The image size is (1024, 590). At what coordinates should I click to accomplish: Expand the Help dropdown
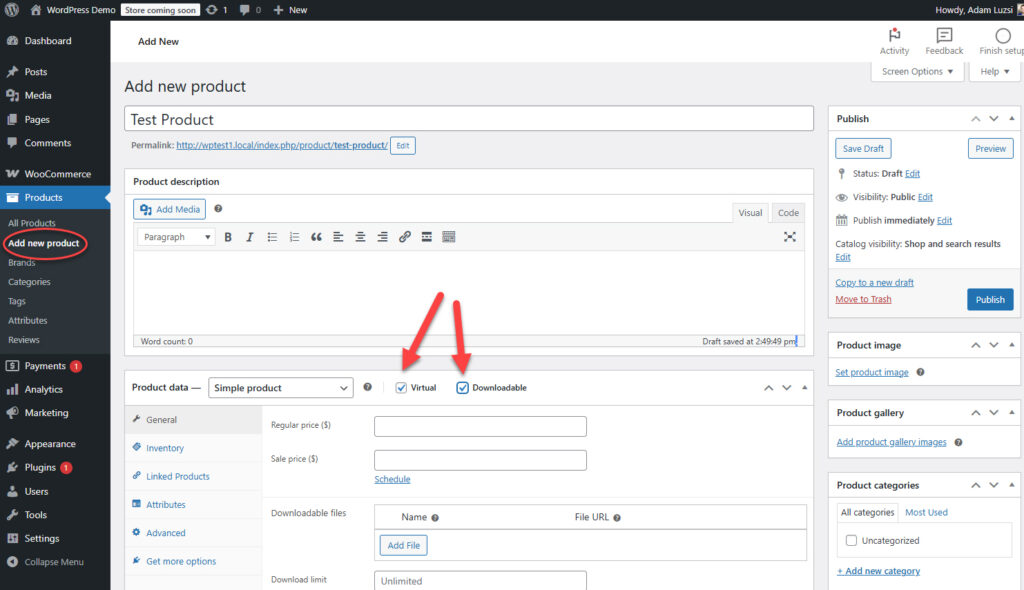coord(994,71)
